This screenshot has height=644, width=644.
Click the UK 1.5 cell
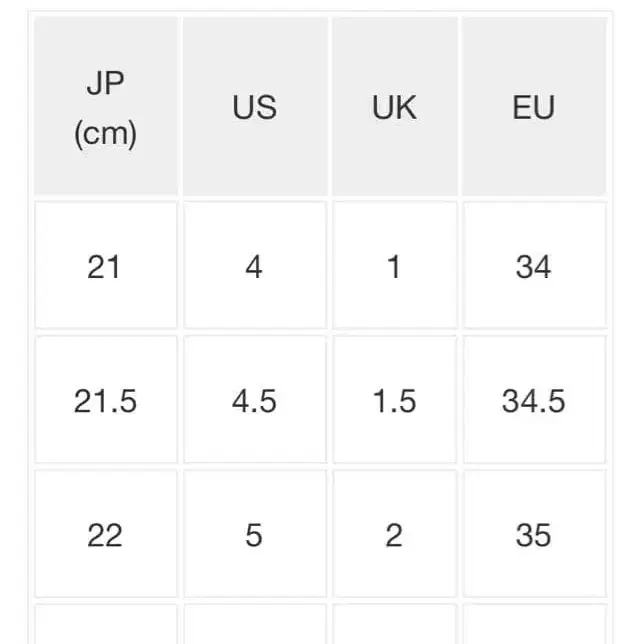(x=394, y=400)
